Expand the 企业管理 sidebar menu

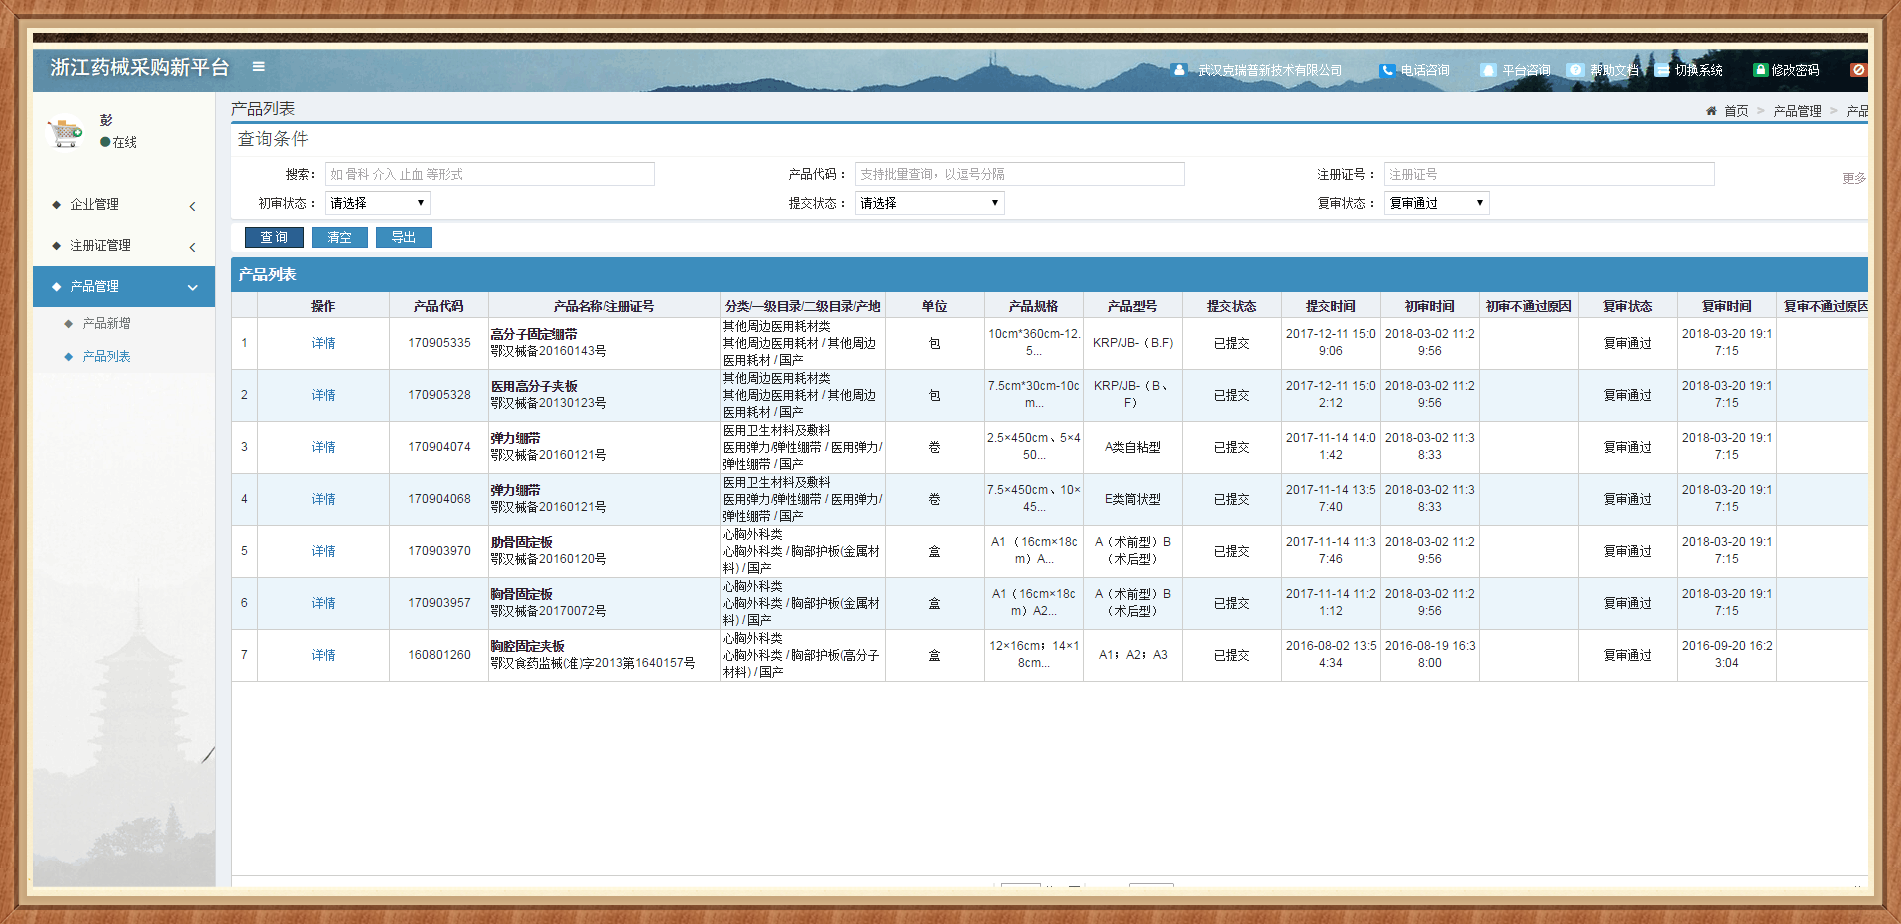[123, 205]
